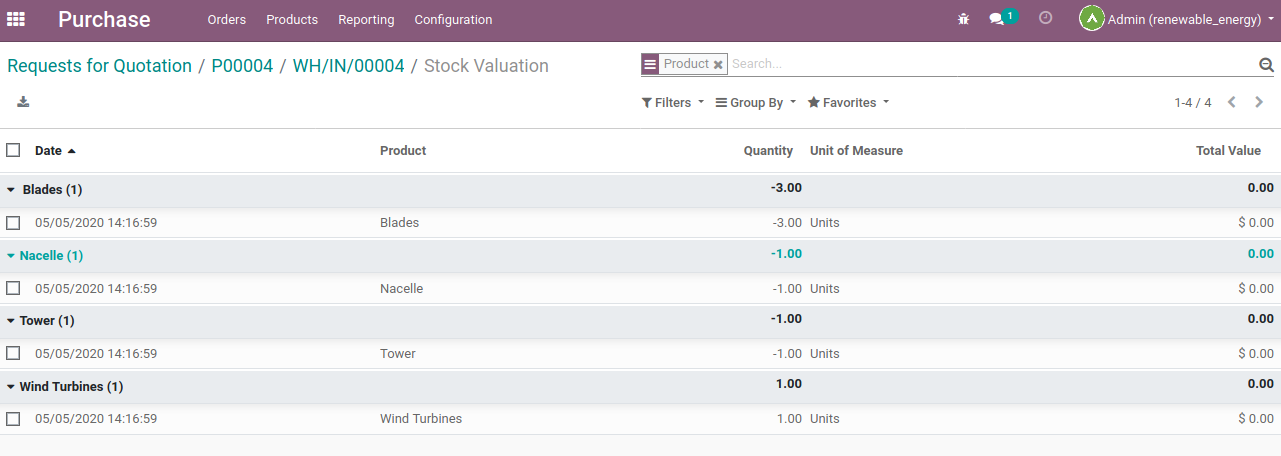Click the date in the Wind Turbines row
1281x456 pixels.
[96, 419]
